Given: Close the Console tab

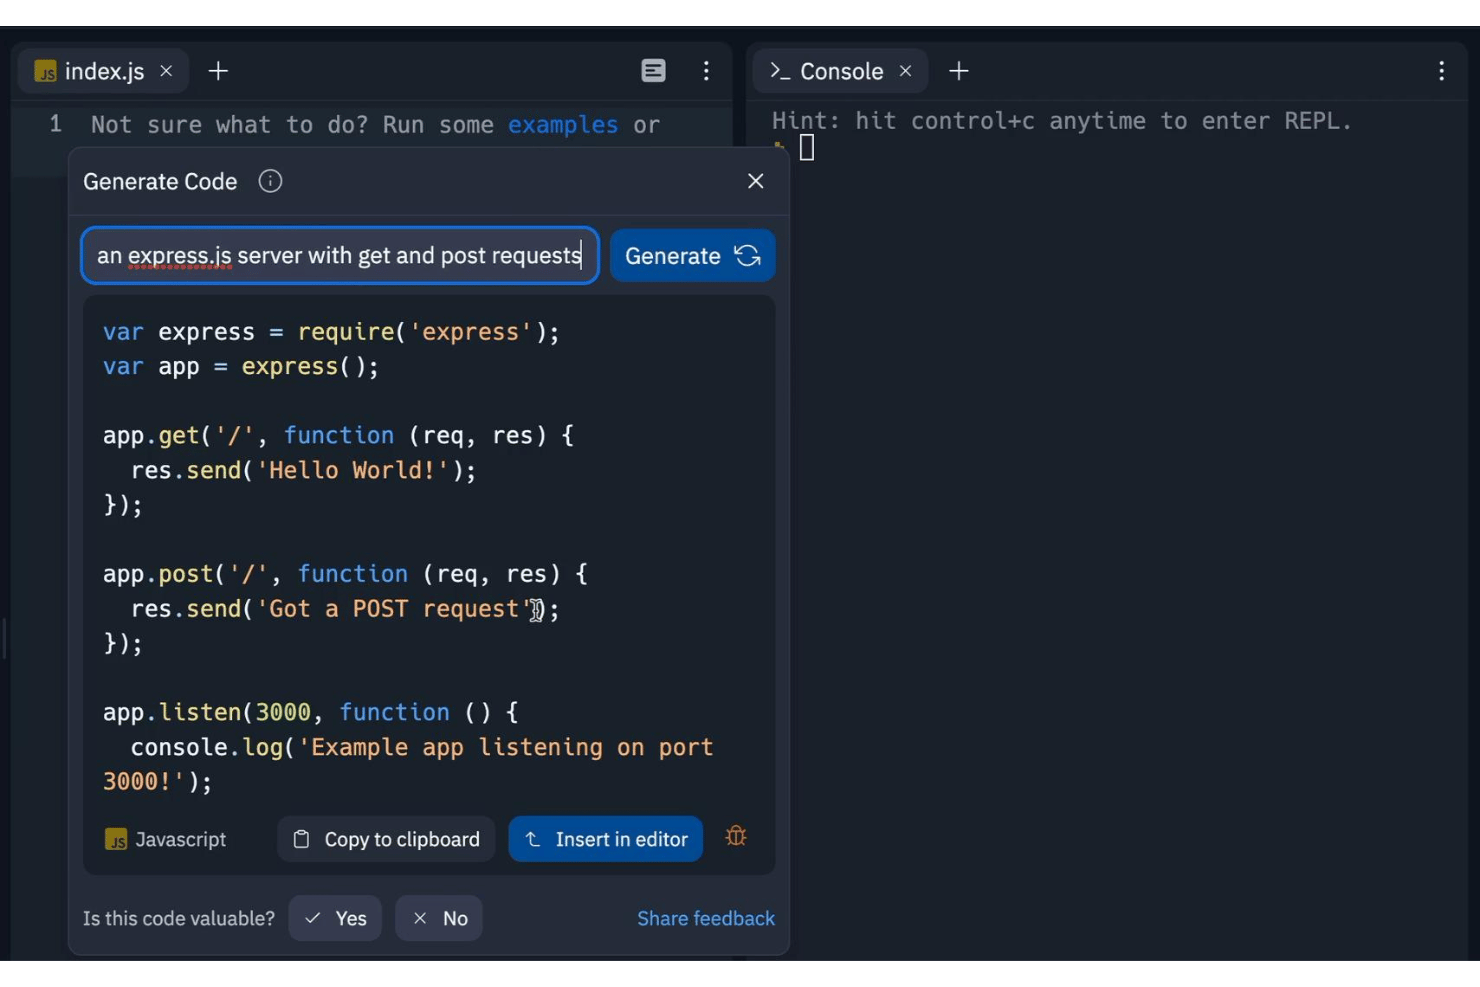Looking at the screenshot, I should [x=905, y=71].
